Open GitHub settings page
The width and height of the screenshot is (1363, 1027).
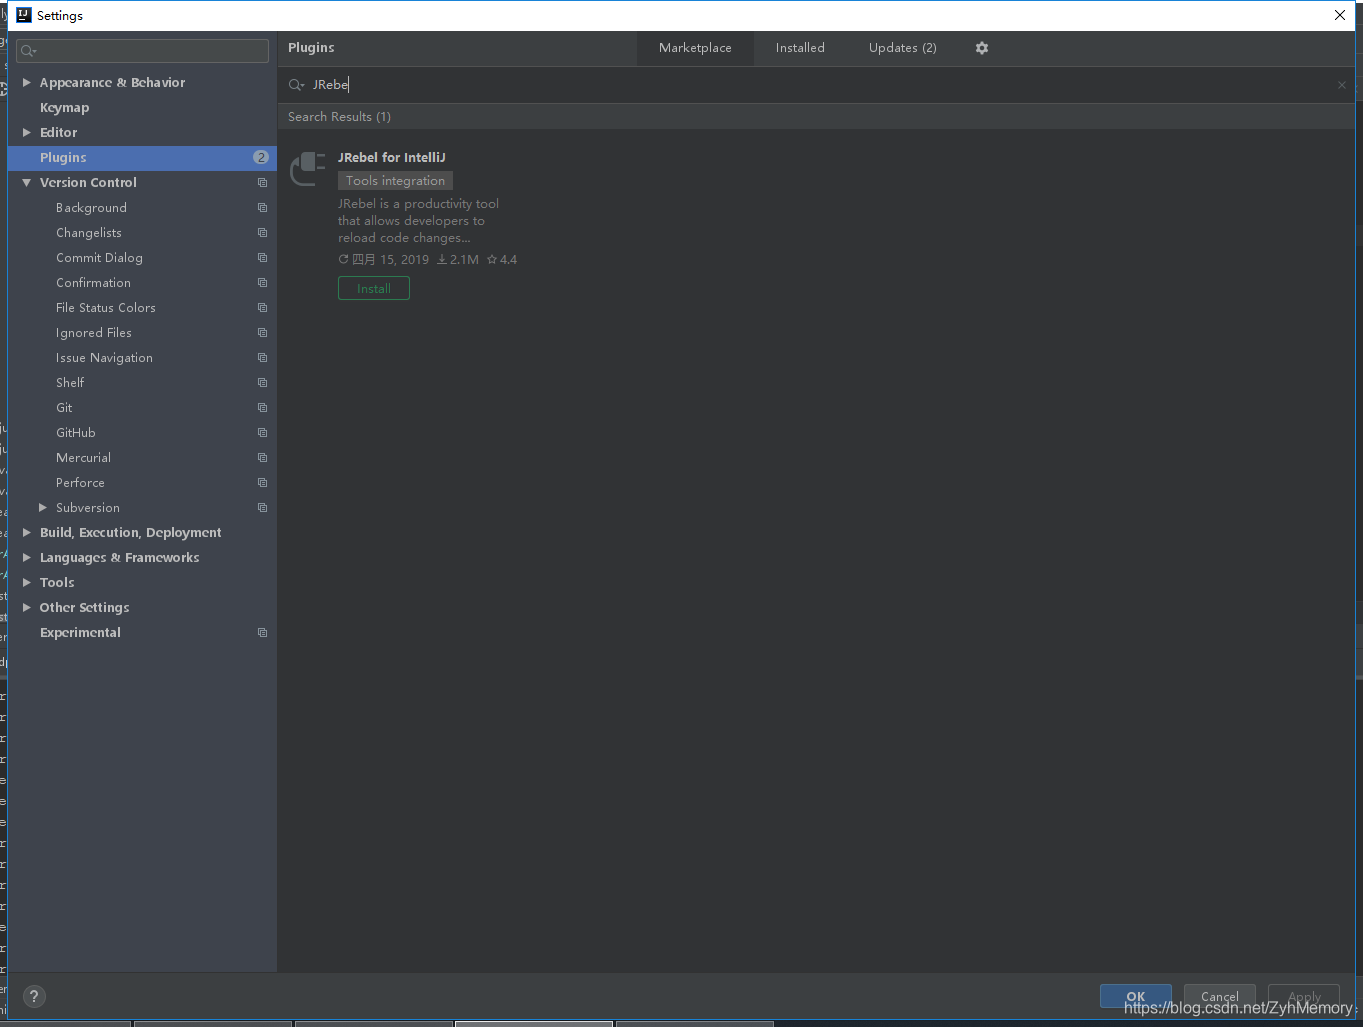tap(76, 433)
